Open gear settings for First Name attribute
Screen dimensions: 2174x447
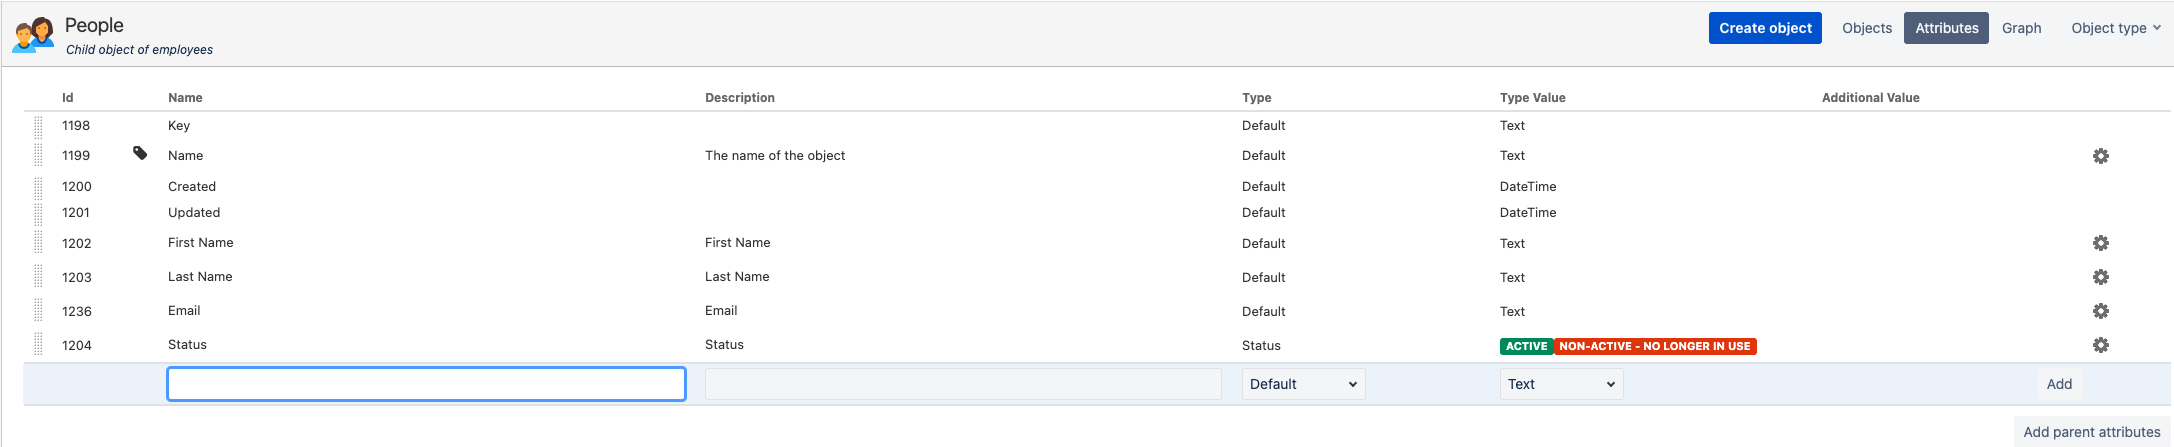click(2100, 243)
